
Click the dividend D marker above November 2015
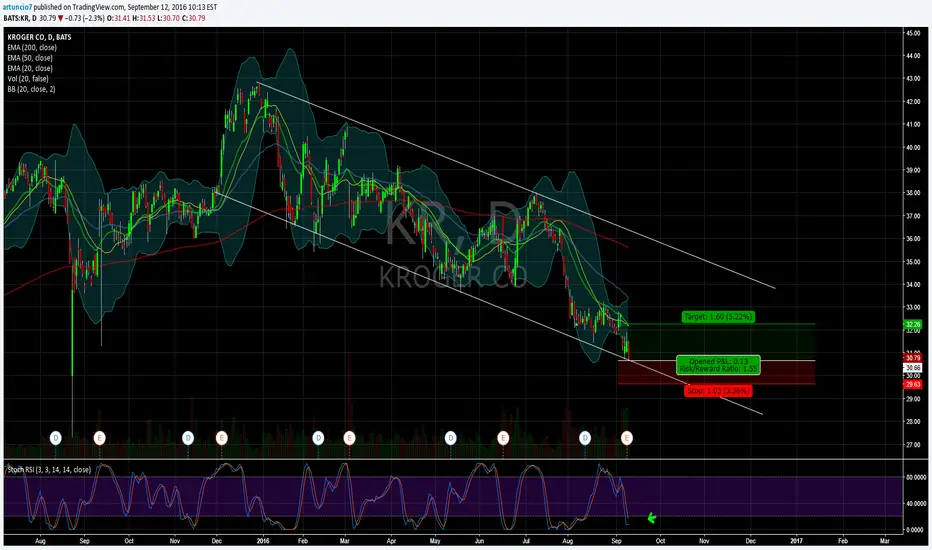(x=188, y=438)
